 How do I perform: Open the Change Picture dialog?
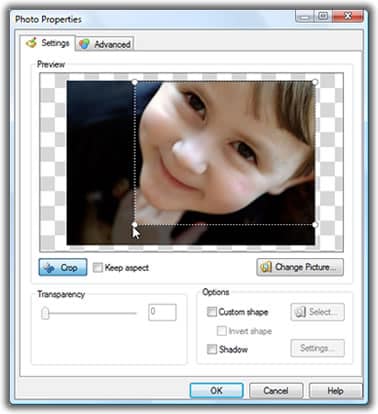(x=300, y=267)
